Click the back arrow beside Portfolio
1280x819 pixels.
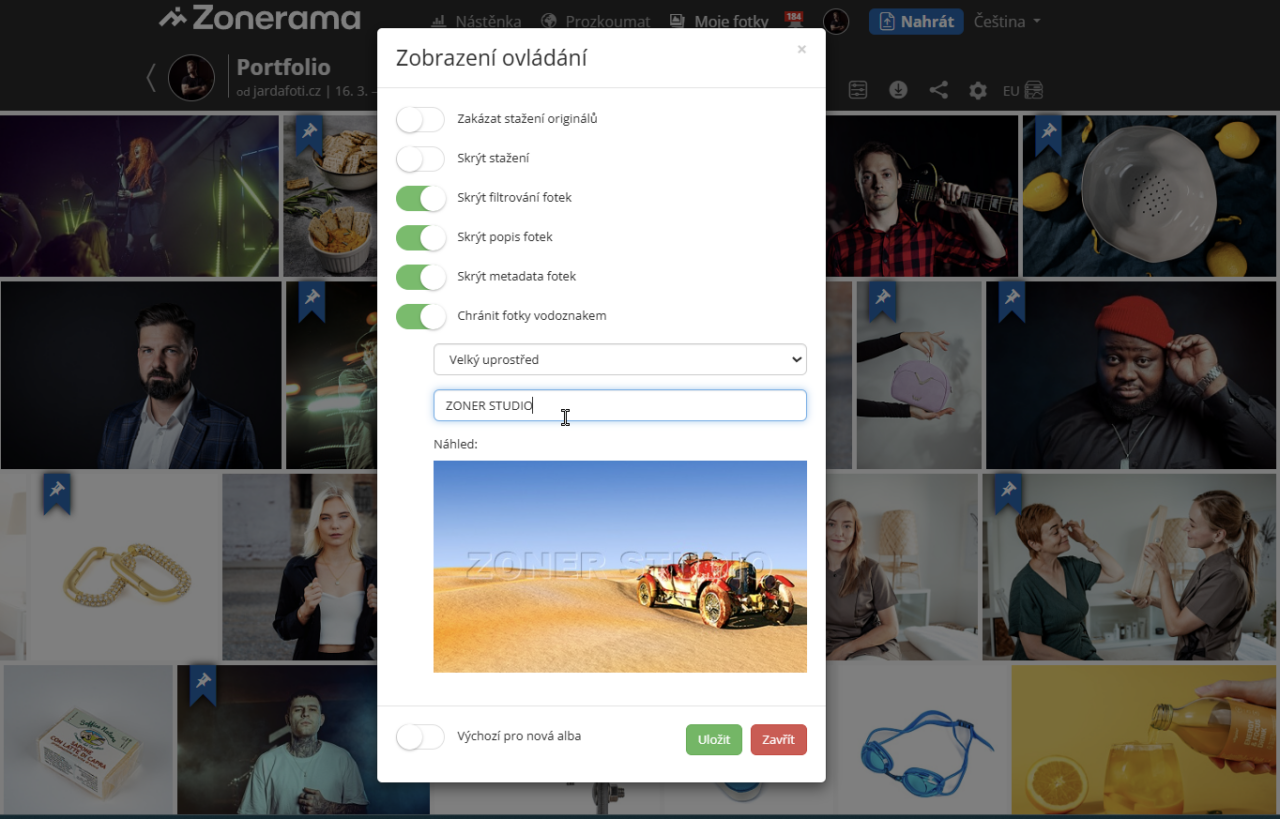152,77
